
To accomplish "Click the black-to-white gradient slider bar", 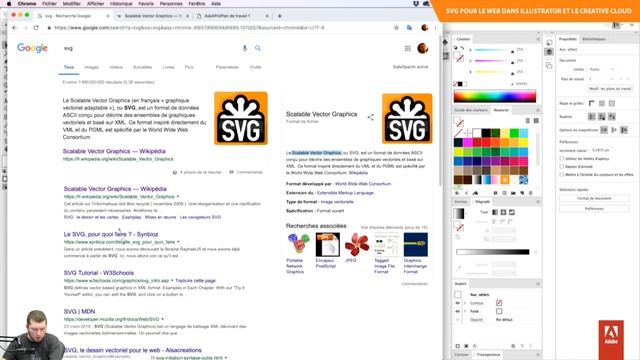I will [x=493, y=252].
